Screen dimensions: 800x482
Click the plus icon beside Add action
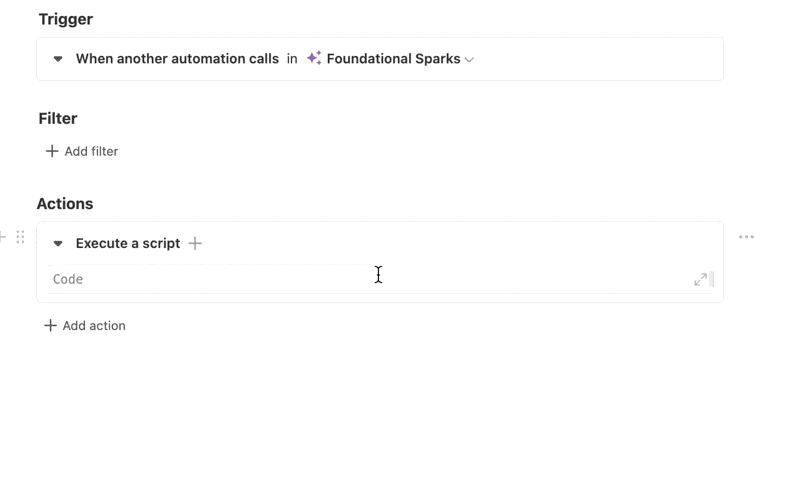click(50, 325)
